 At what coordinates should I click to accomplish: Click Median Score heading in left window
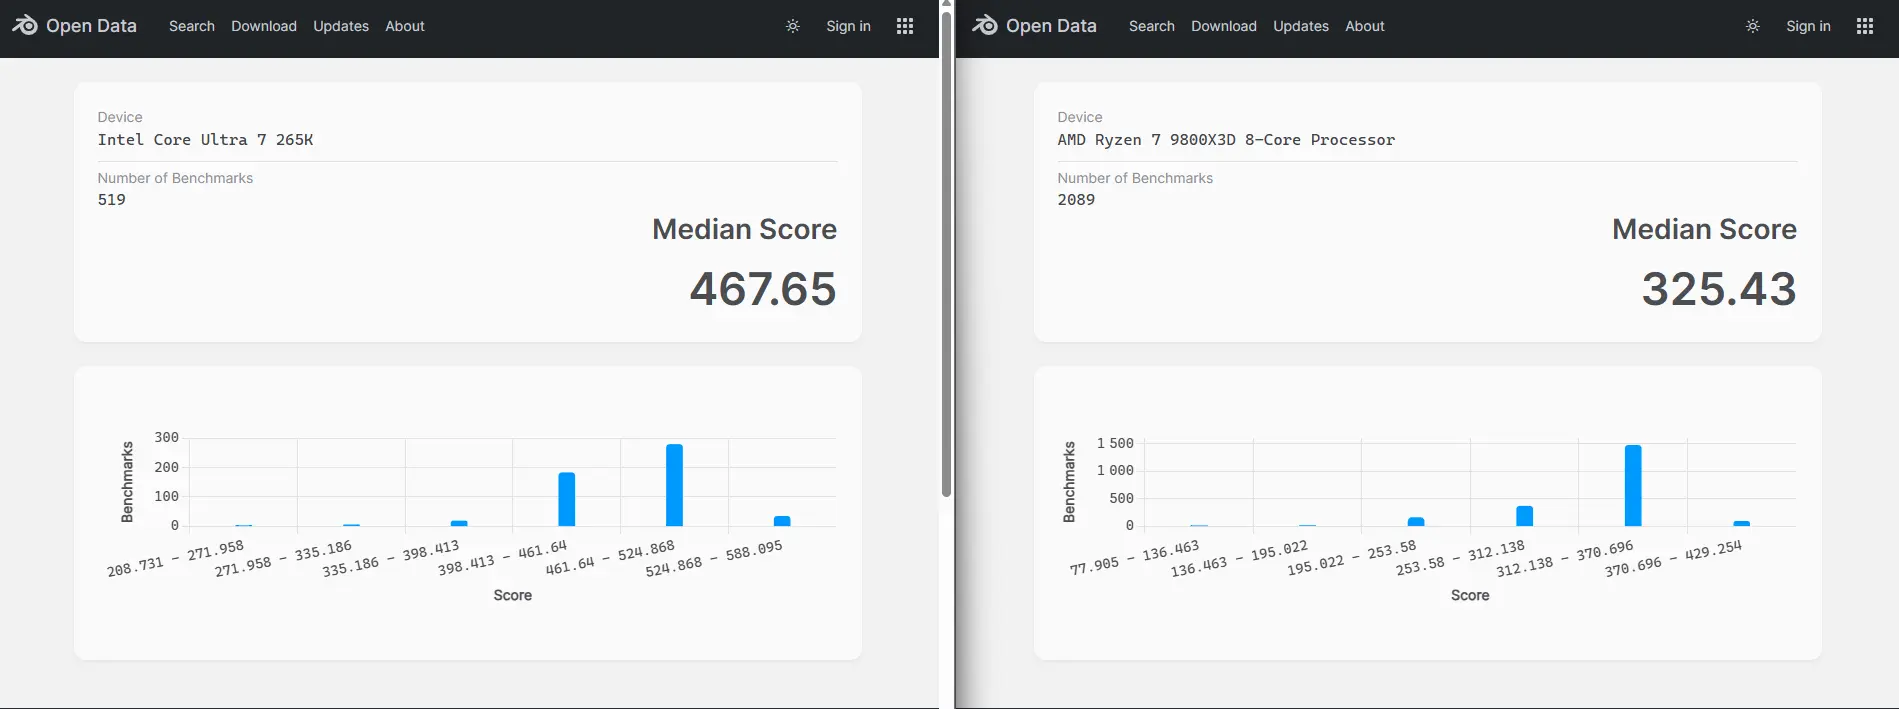click(744, 229)
